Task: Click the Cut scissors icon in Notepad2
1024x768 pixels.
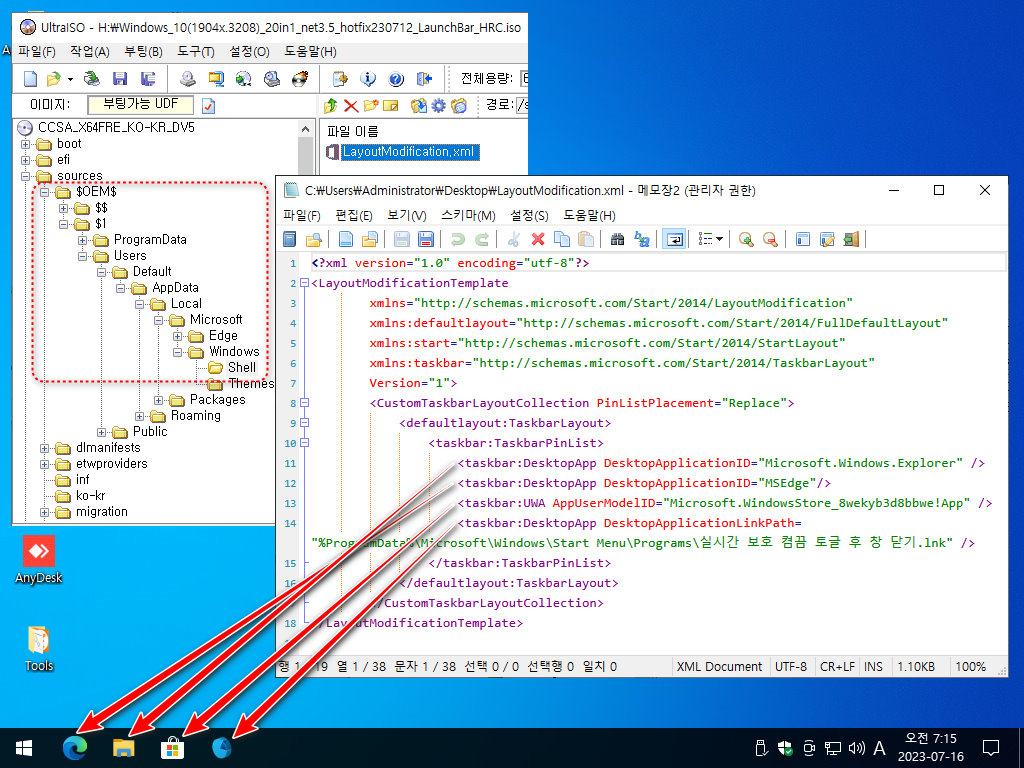Action: tap(513, 240)
